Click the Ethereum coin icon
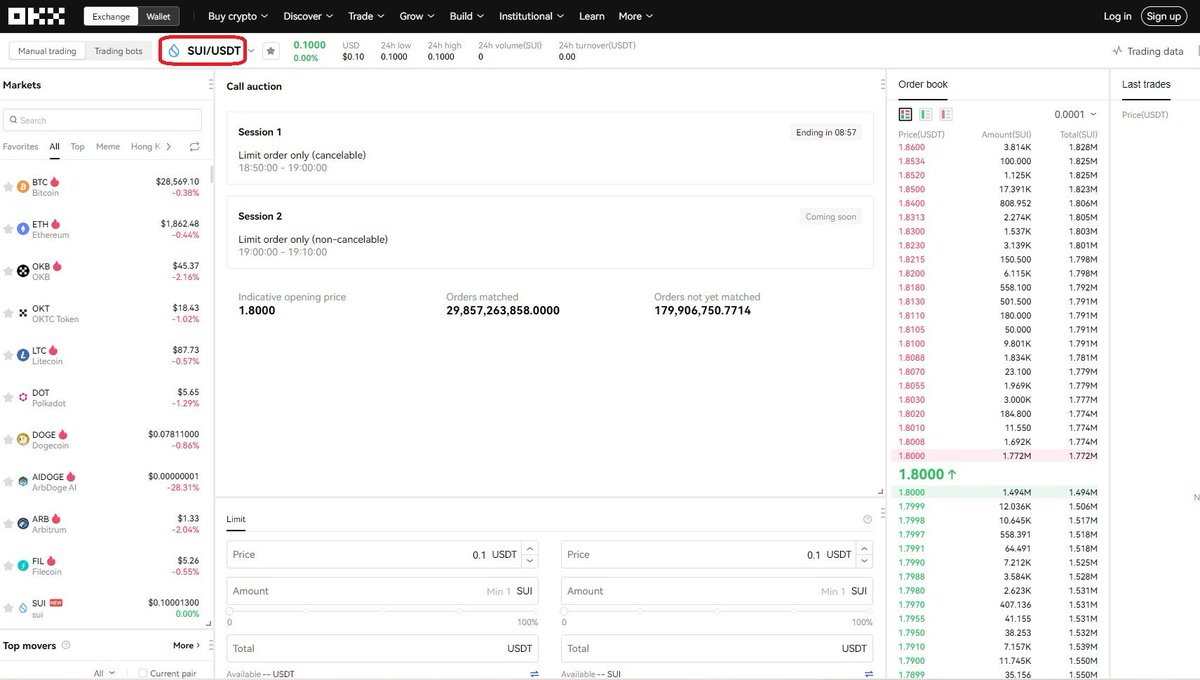The image size is (1200, 680). [x=23, y=229]
